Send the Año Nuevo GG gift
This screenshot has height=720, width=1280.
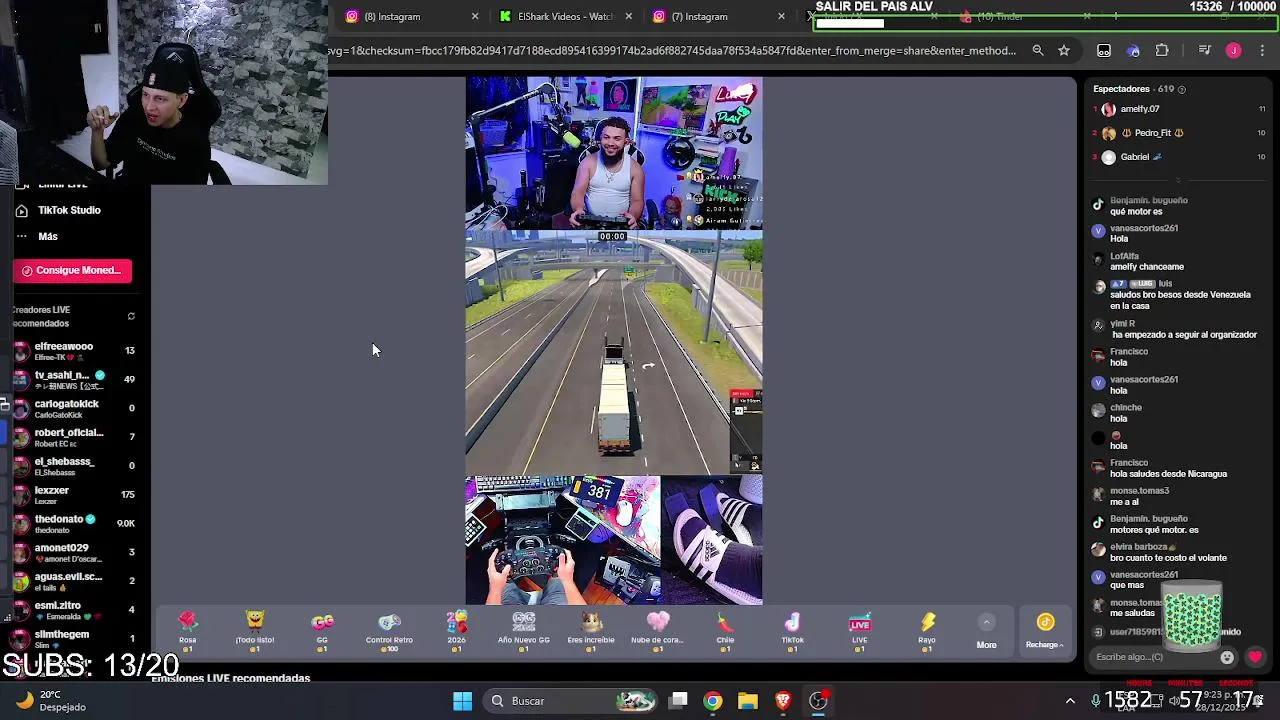(524, 632)
